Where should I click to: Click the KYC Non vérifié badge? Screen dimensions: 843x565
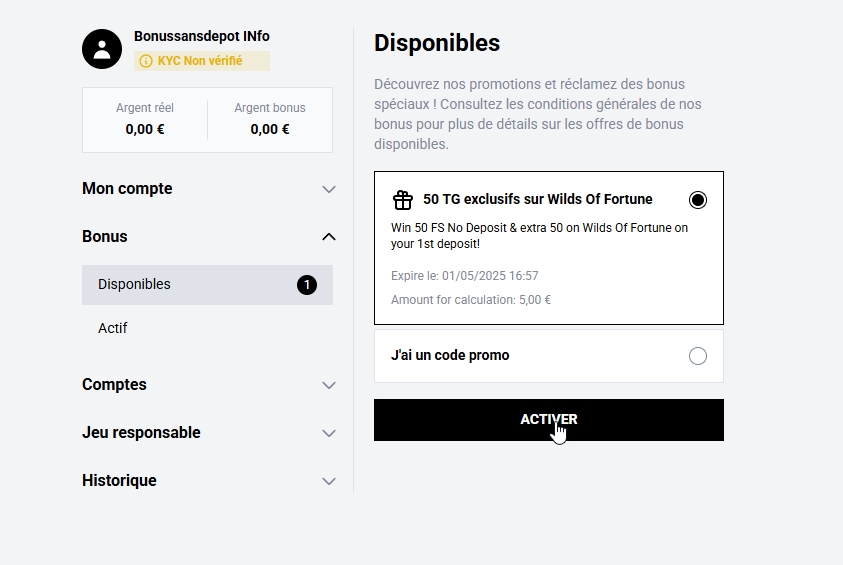click(202, 61)
